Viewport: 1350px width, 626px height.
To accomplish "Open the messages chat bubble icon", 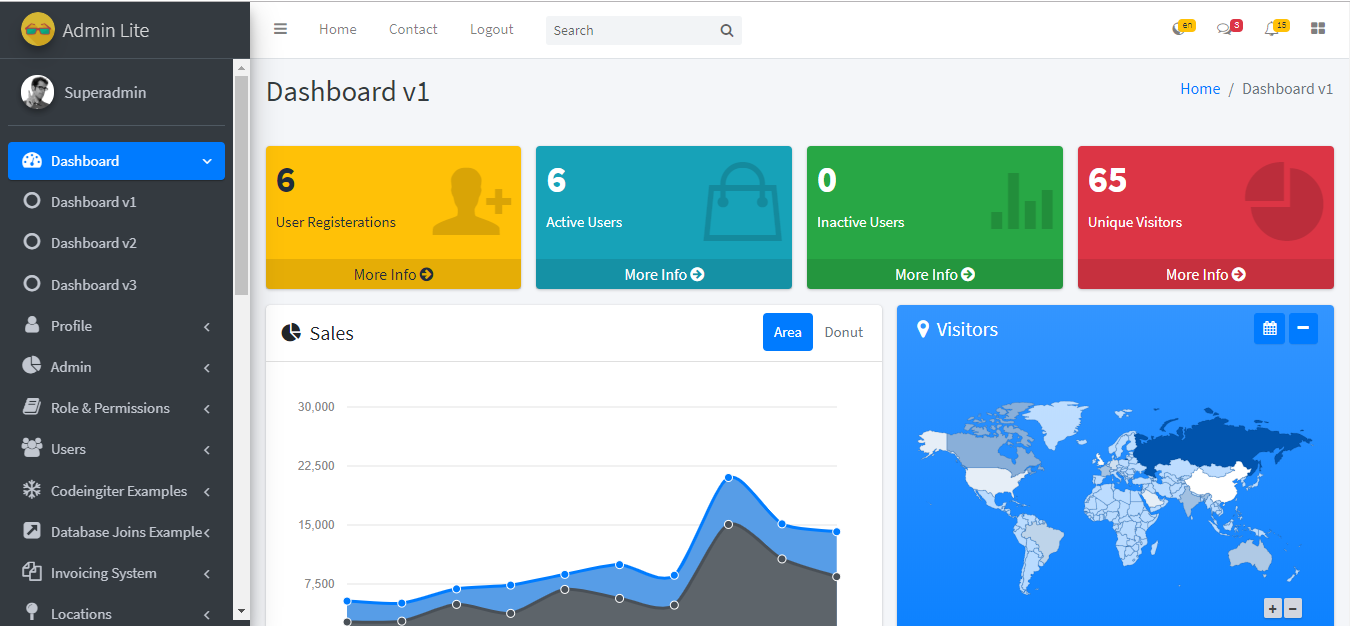I will (x=1224, y=29).
